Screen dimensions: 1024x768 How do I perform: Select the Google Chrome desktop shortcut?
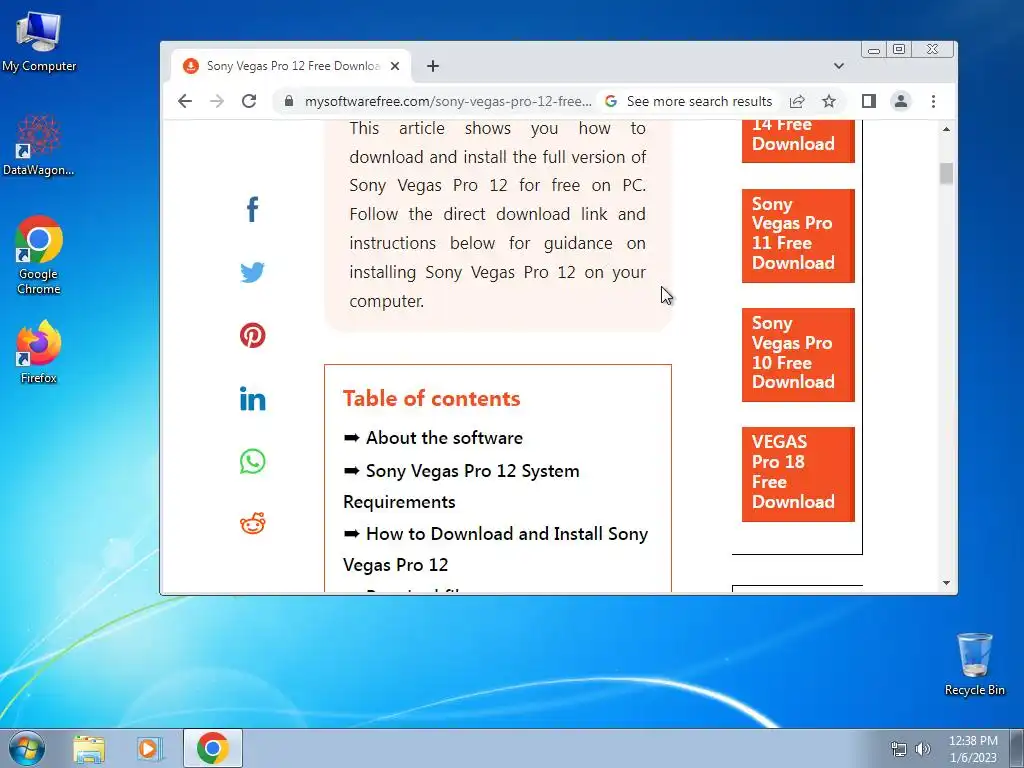coord(39,255)
